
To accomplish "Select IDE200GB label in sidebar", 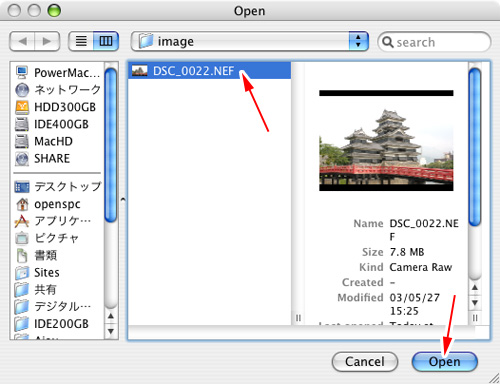I will tap(61, 324).
